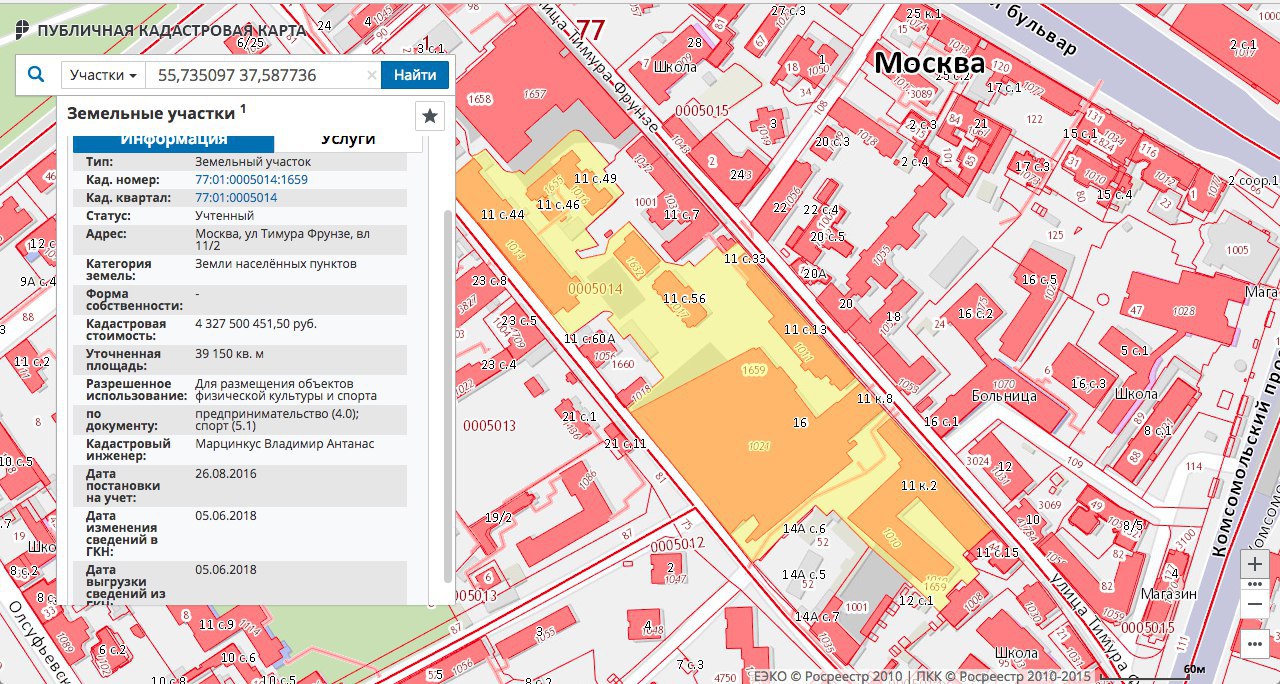Click the Москва city label on the map
Screen dimensions: 1280x684
(929, 63)
